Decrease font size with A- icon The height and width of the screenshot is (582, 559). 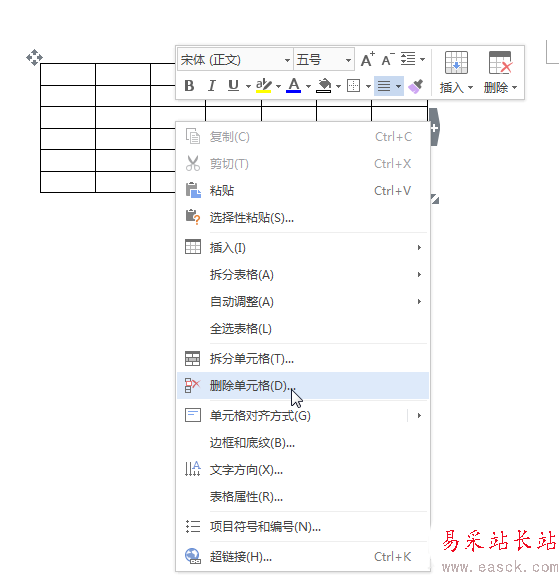point(388,59)
